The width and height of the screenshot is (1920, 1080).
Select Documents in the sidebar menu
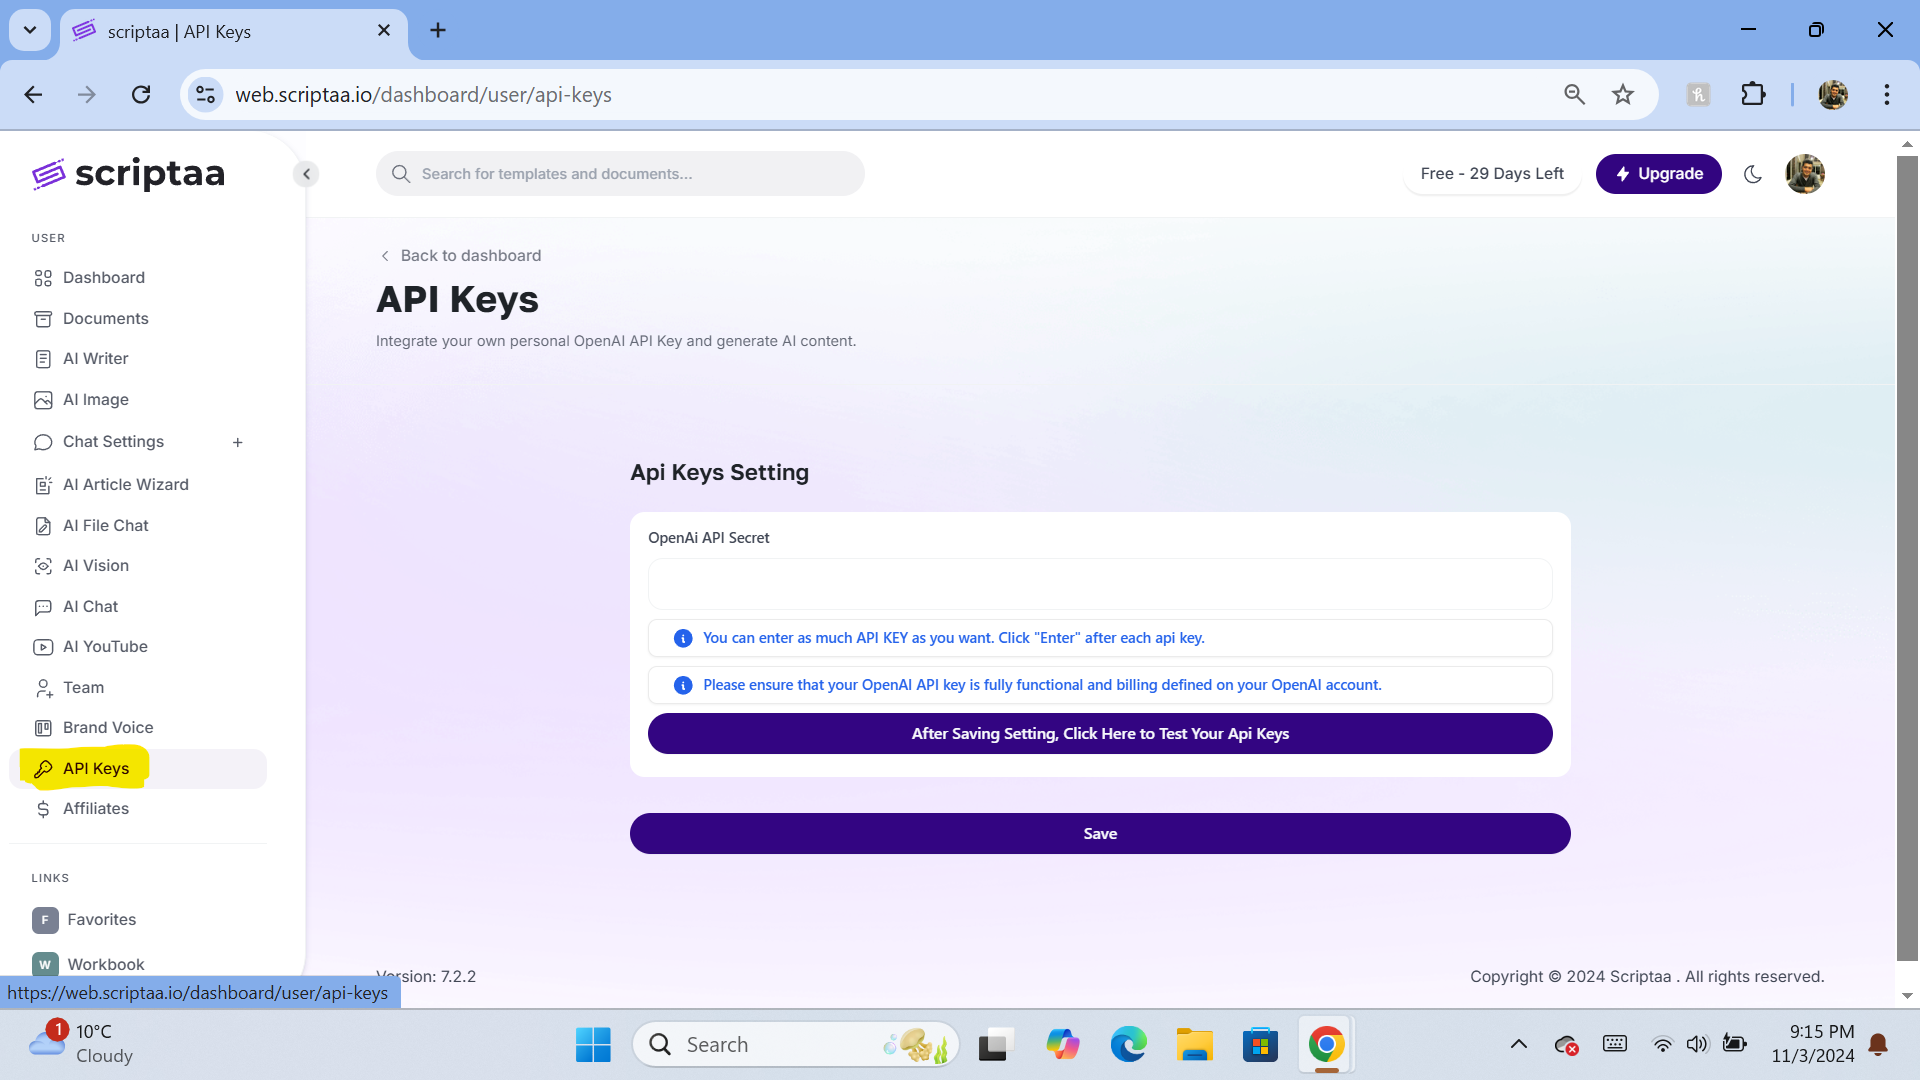click(x=105, y=319)
